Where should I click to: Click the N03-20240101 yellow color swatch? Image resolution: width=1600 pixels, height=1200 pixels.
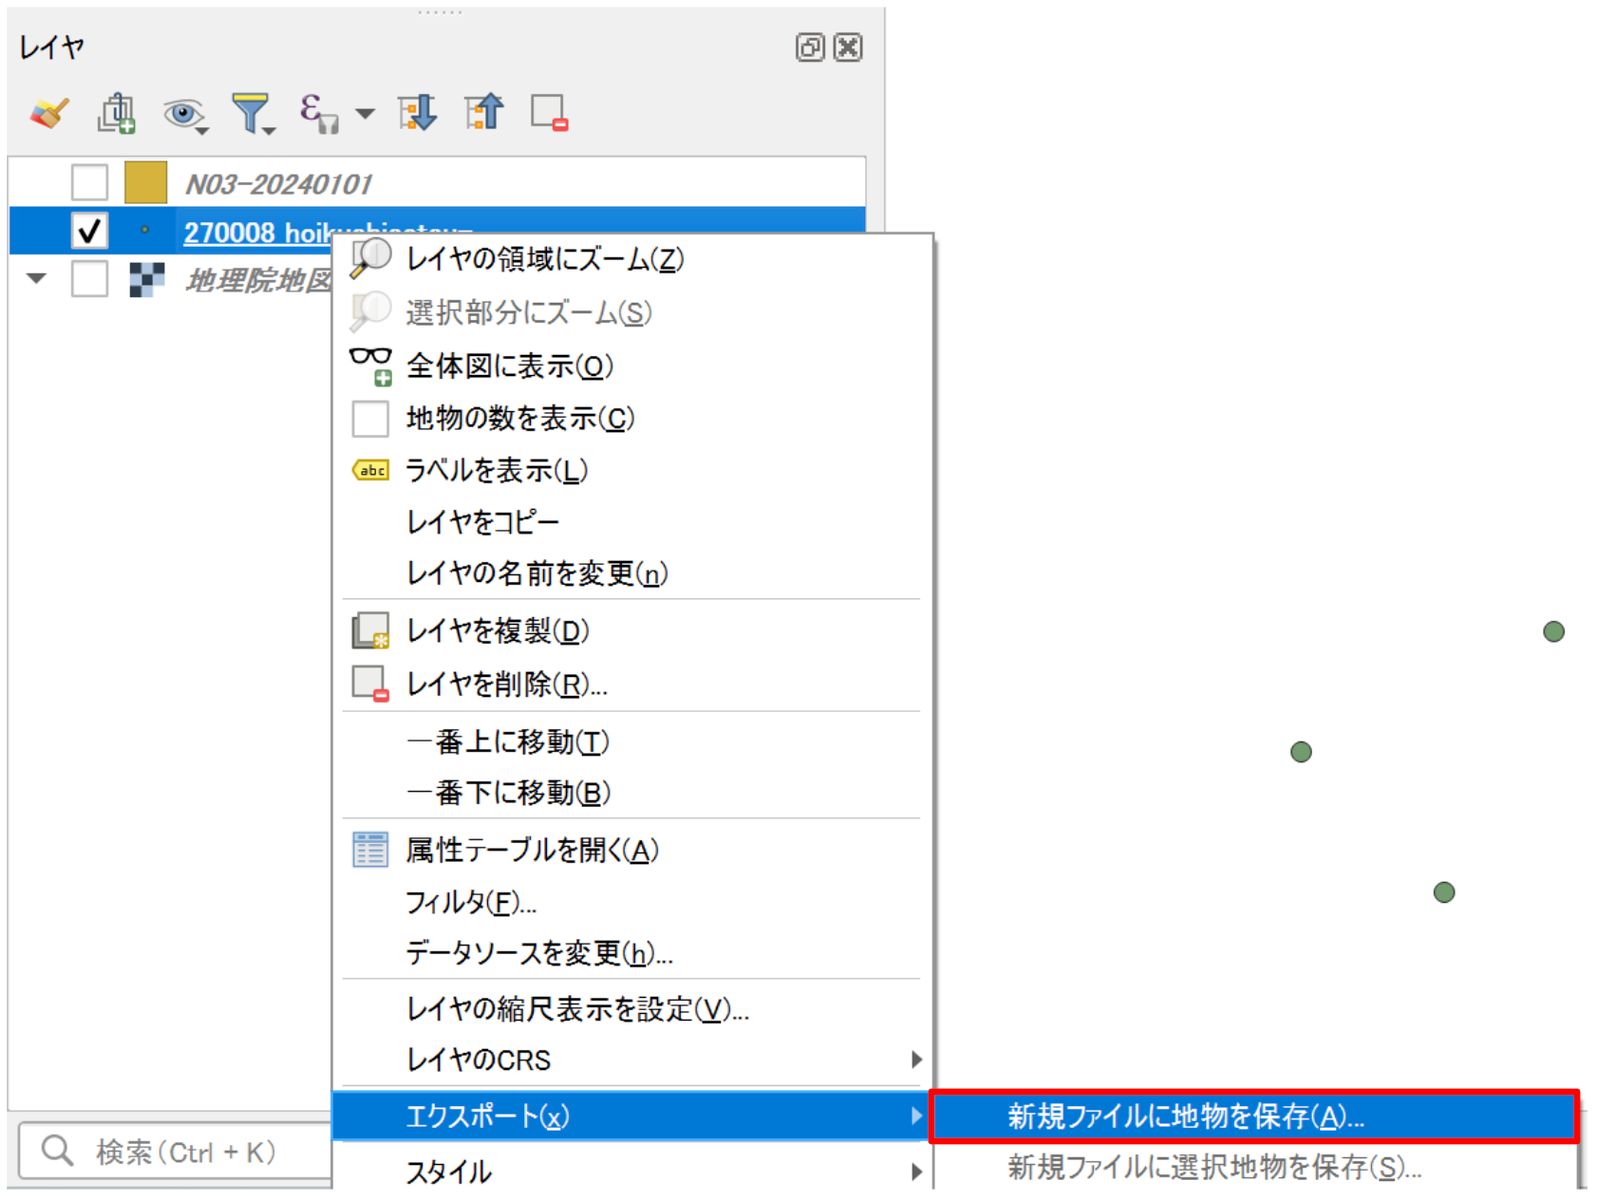[146, 183]
